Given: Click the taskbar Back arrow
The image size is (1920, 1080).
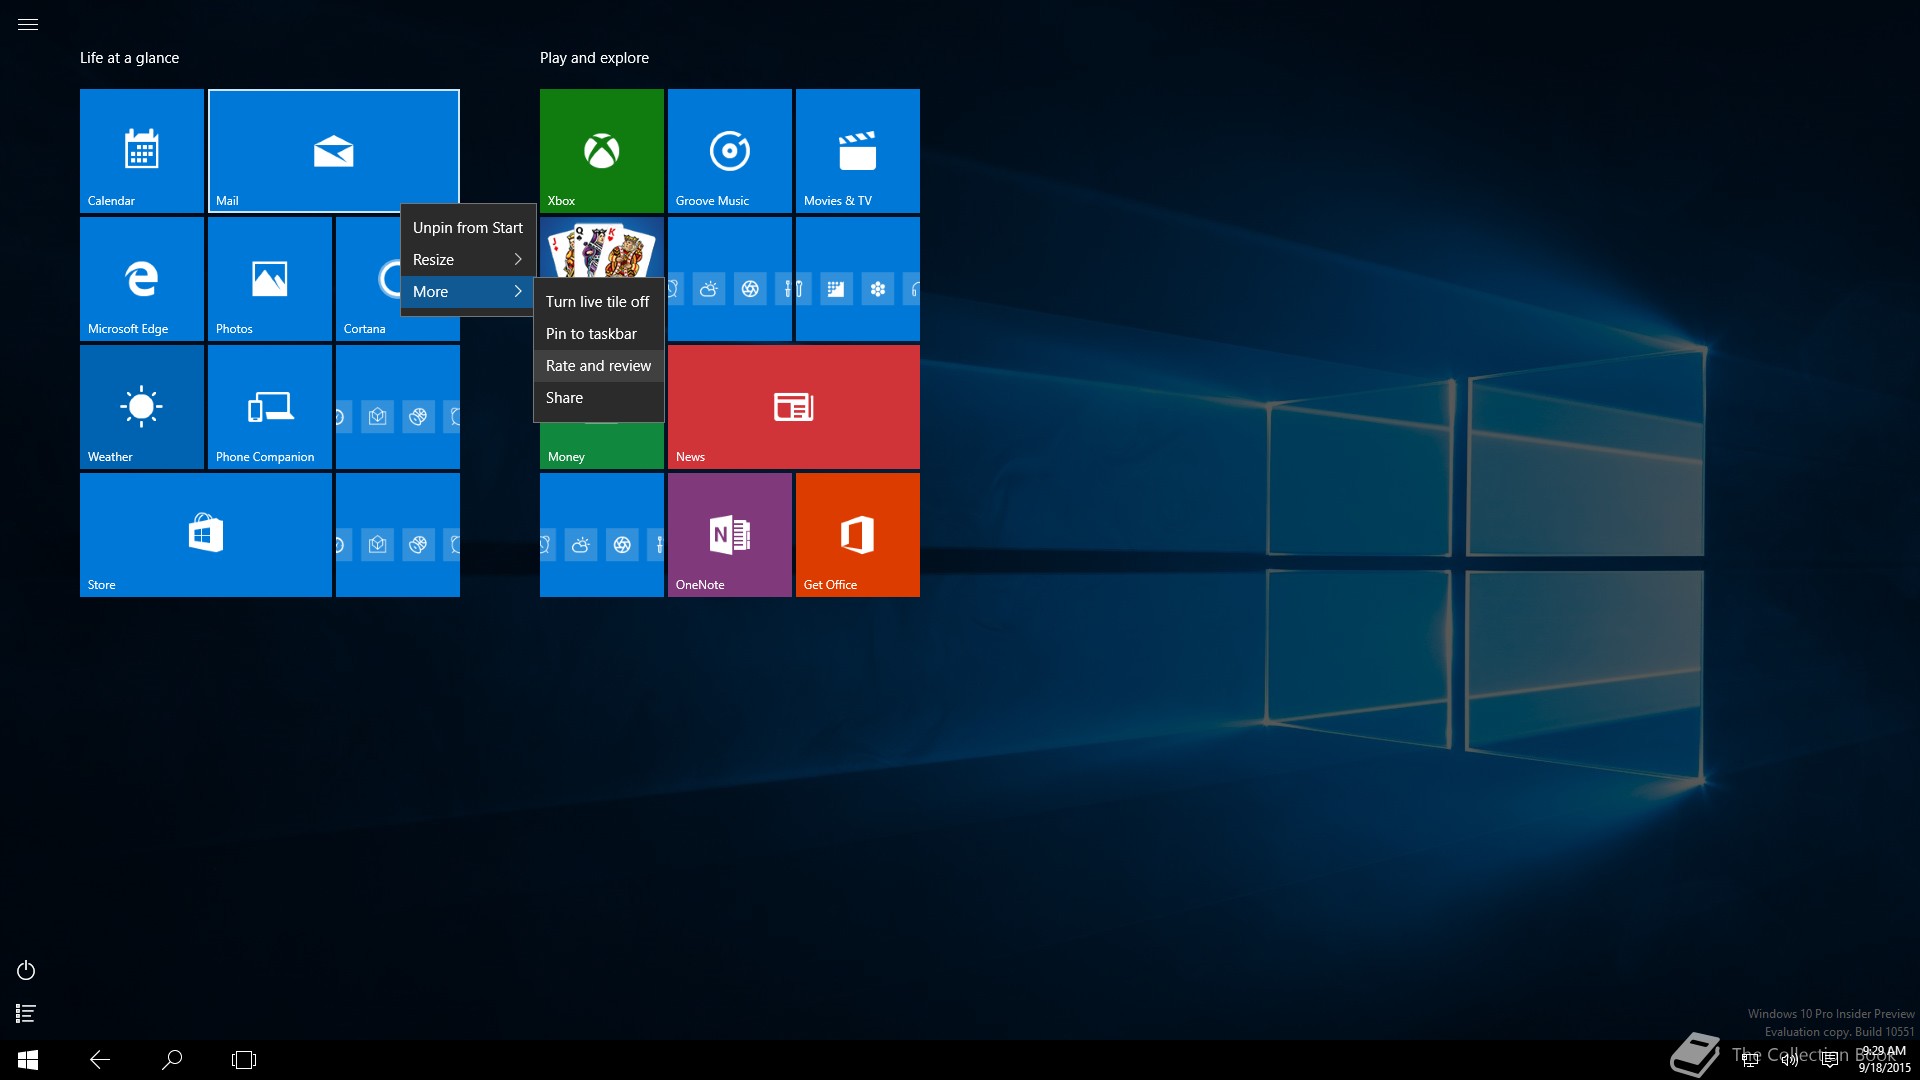Looking at the screenshot, I should [100, 1060].
